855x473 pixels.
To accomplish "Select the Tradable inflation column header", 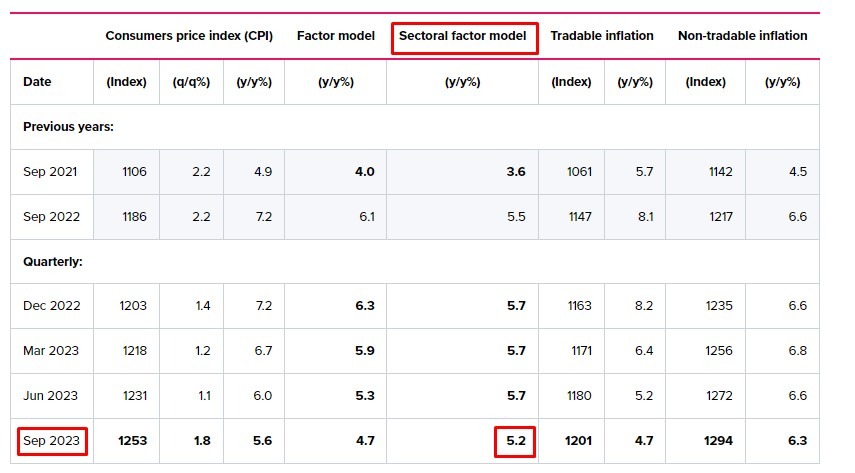I will [602, 36].
